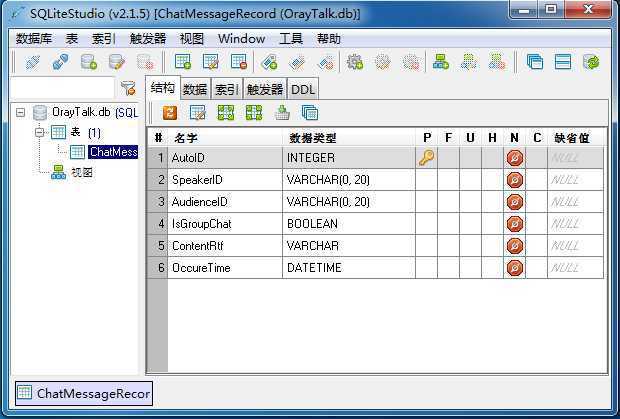Click the icon with green down arrow

[282, 113]
